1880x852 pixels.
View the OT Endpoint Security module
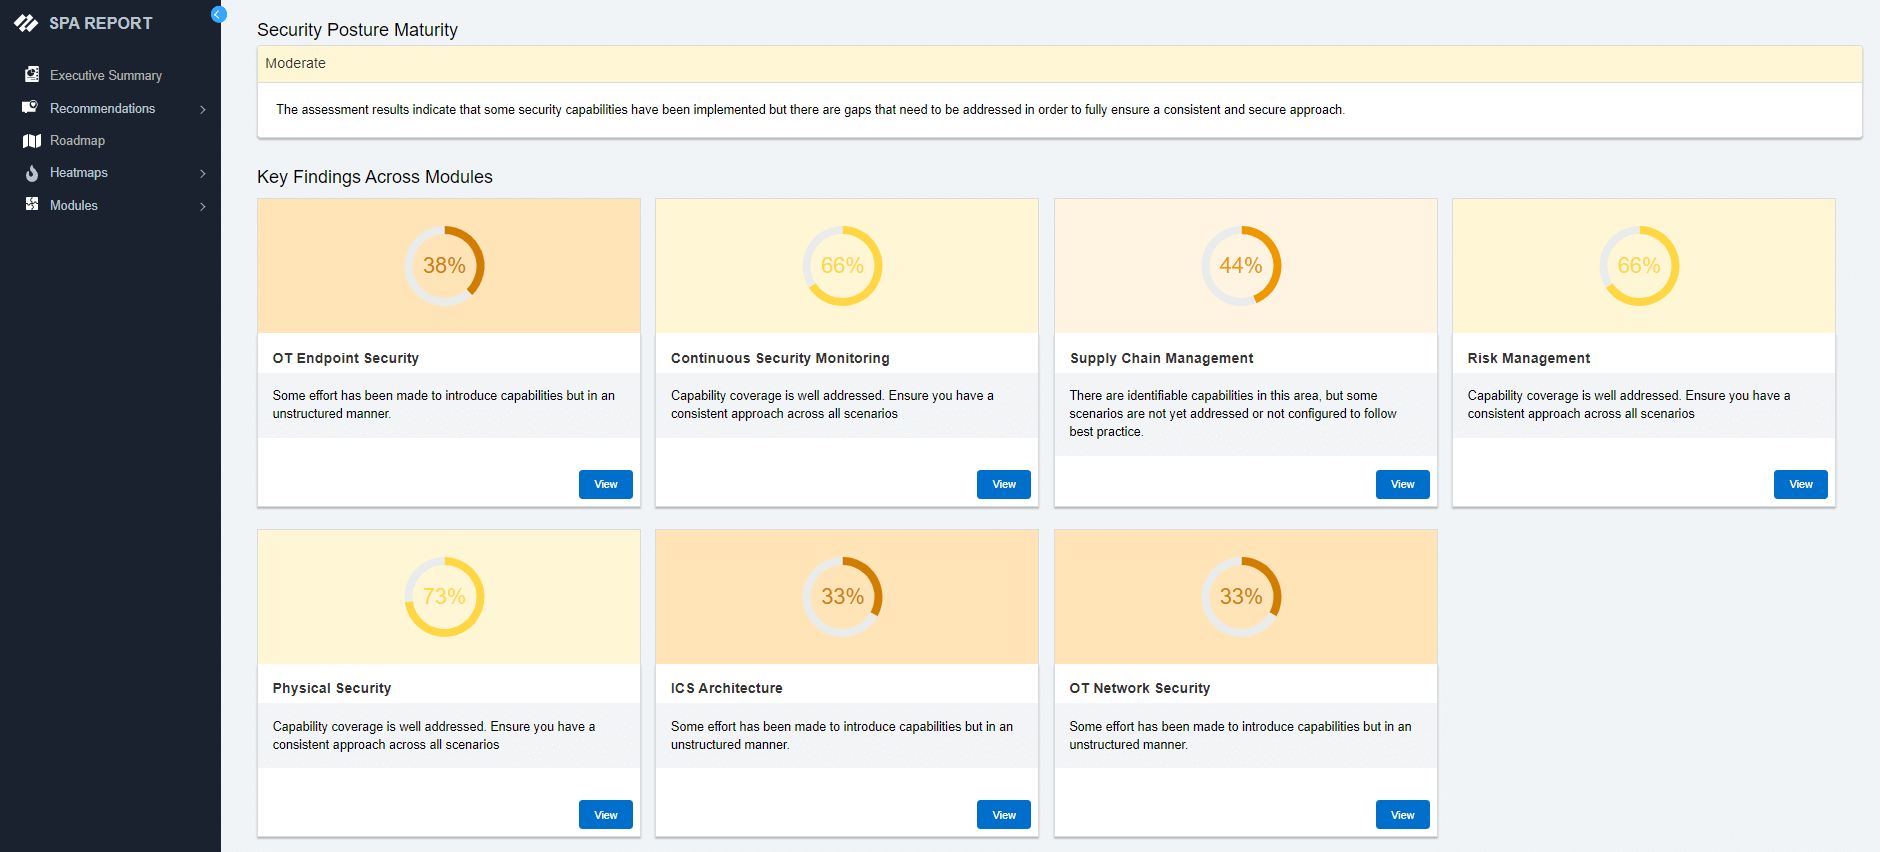[605, 484]
